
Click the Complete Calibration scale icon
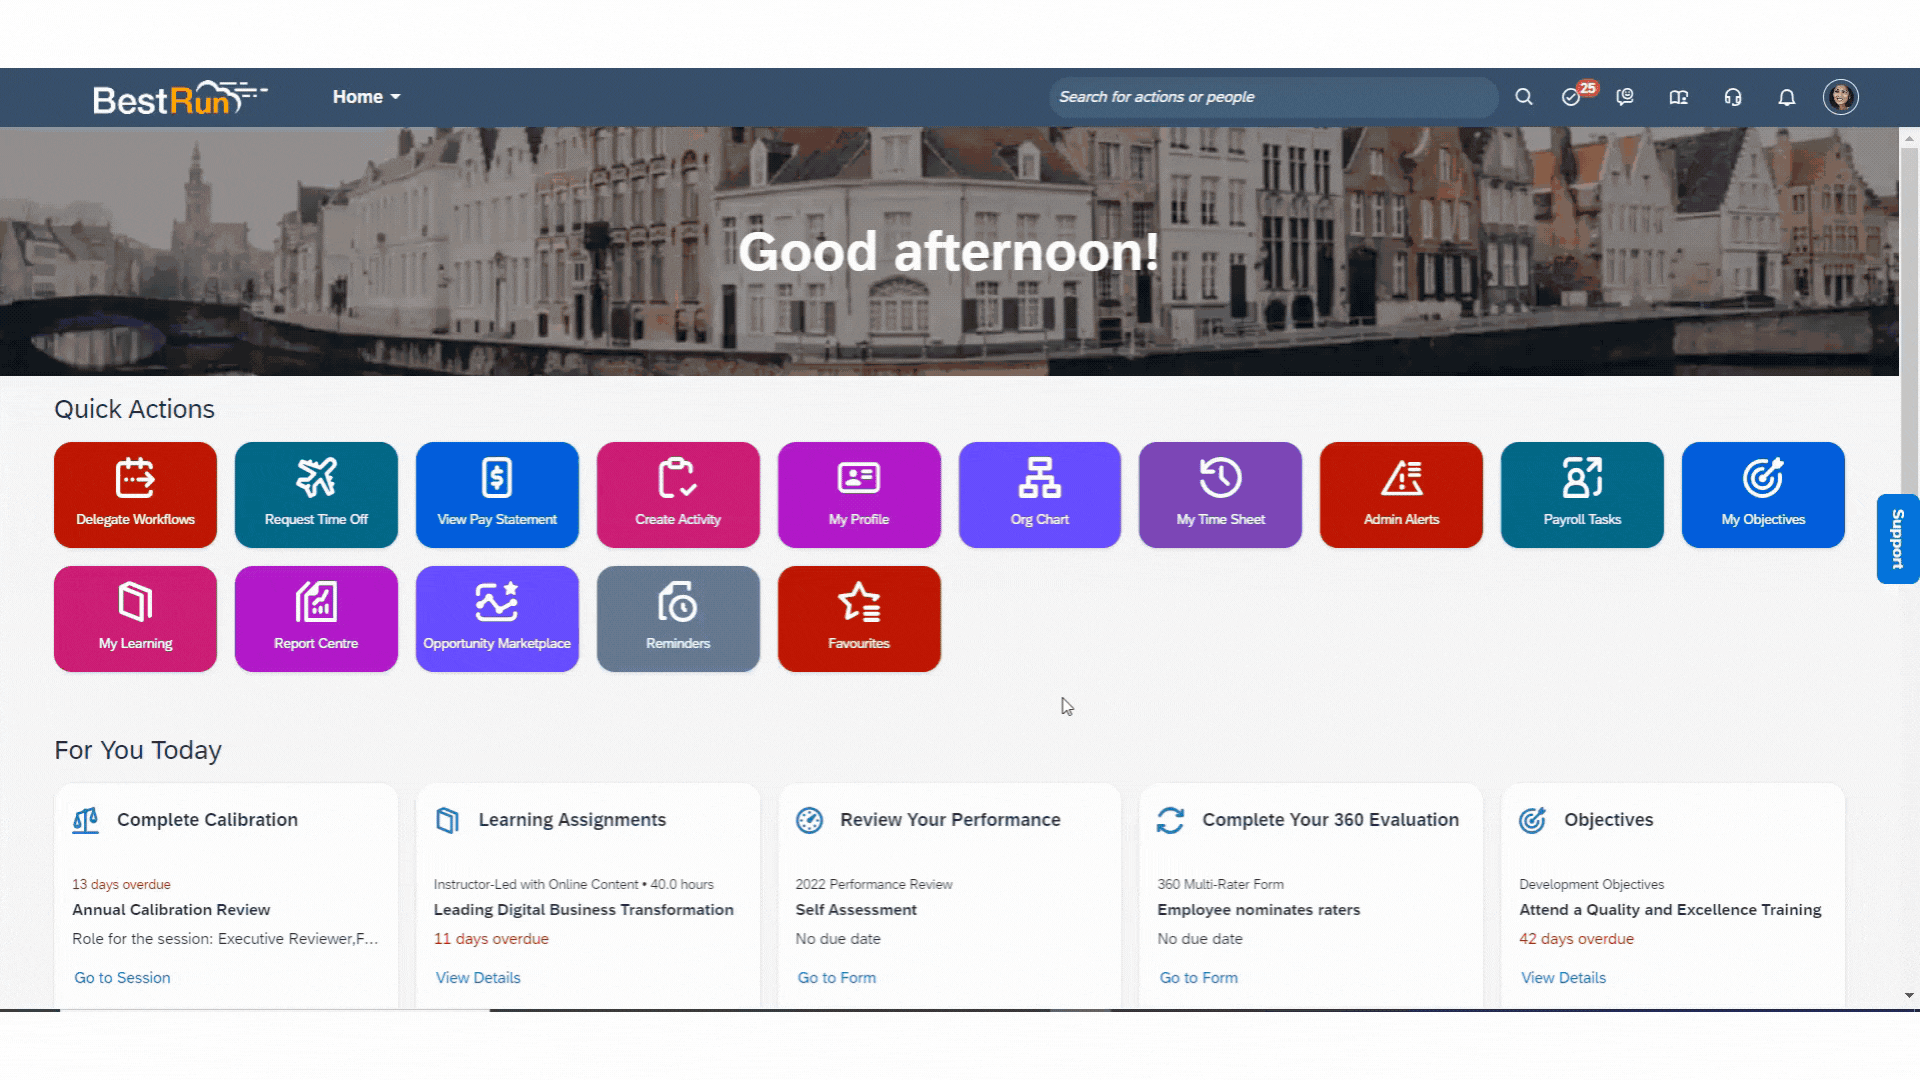tap(86, 820)
